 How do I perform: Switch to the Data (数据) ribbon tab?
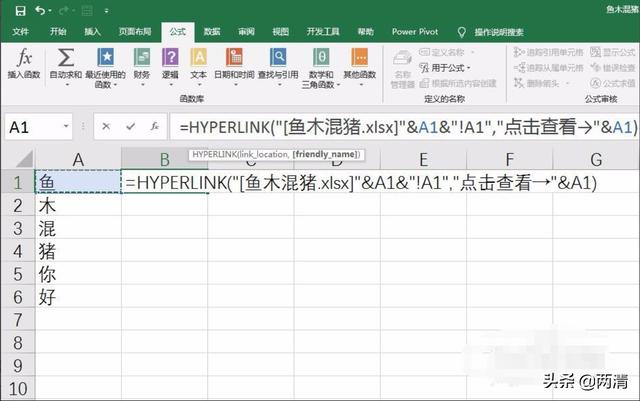[212, 32]
